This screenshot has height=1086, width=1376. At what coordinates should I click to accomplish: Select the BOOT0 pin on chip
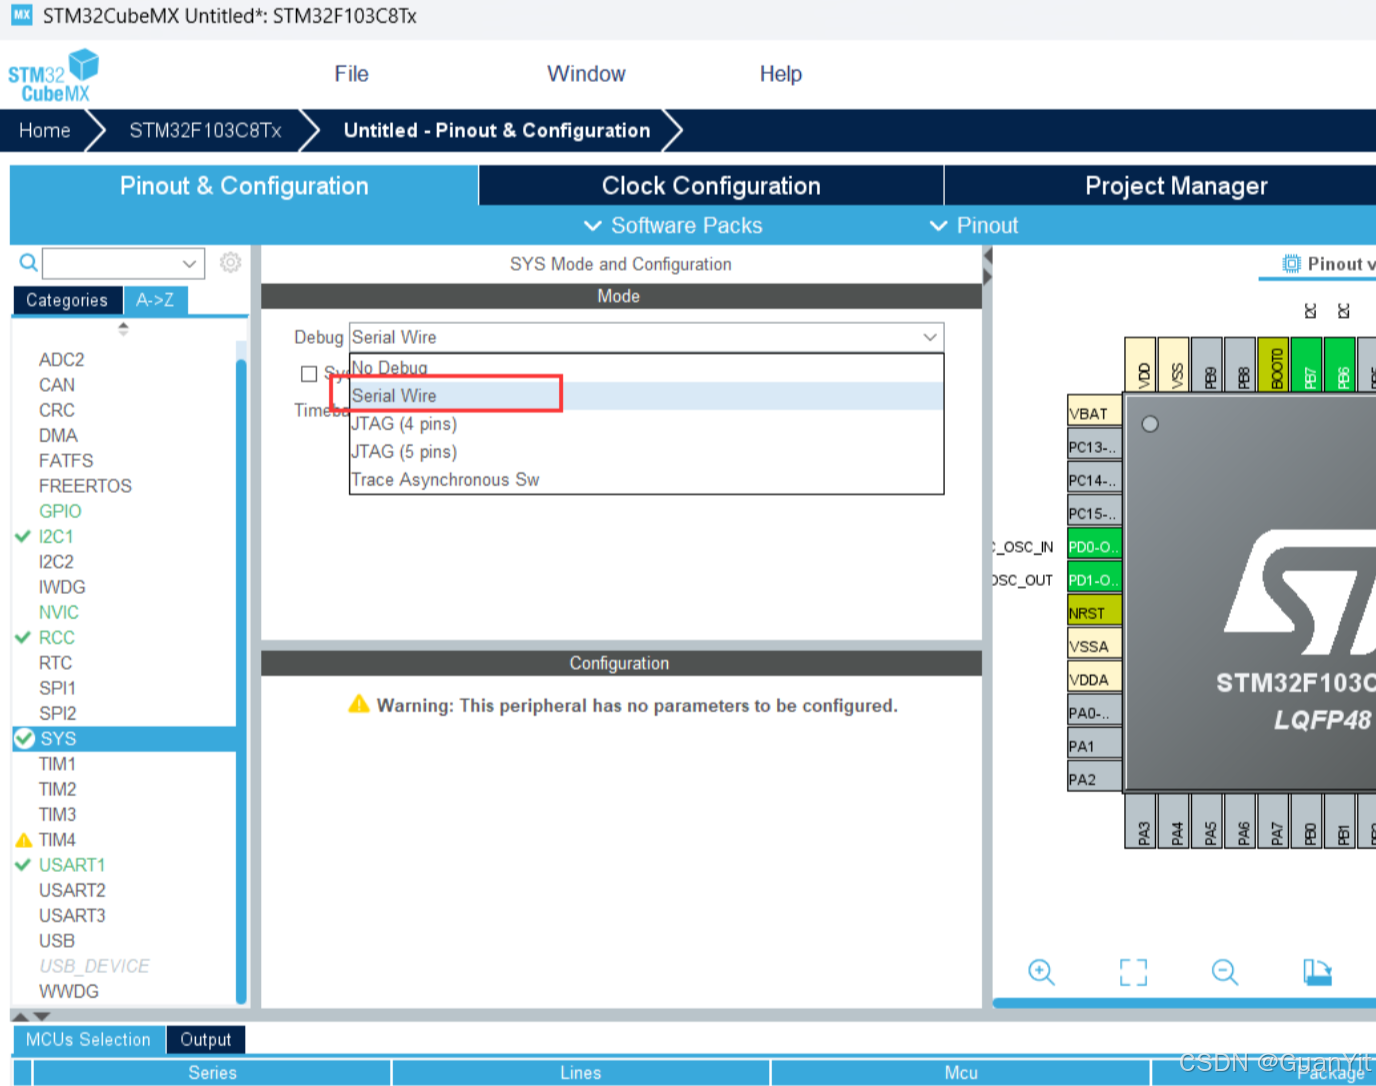[x=1275, y=366]
